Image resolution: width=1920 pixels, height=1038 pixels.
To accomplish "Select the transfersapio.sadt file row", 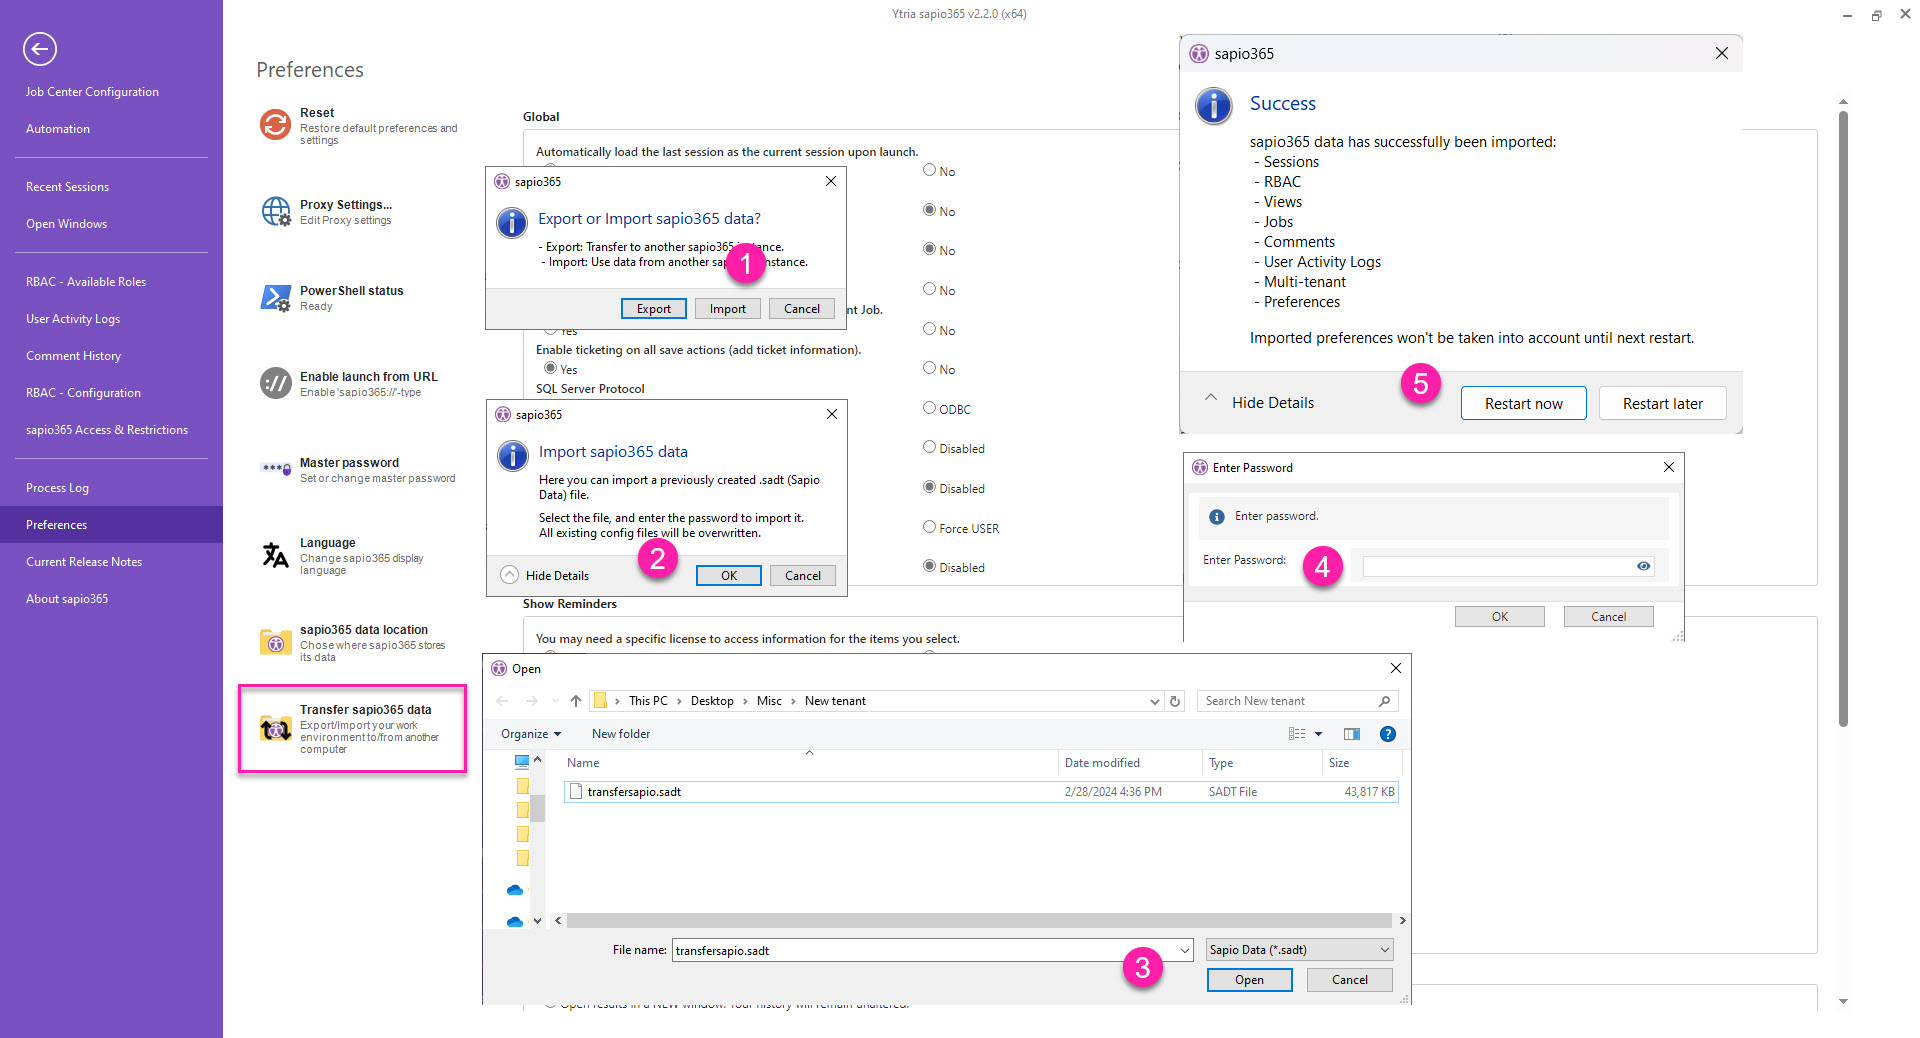I will coord(981,791).
